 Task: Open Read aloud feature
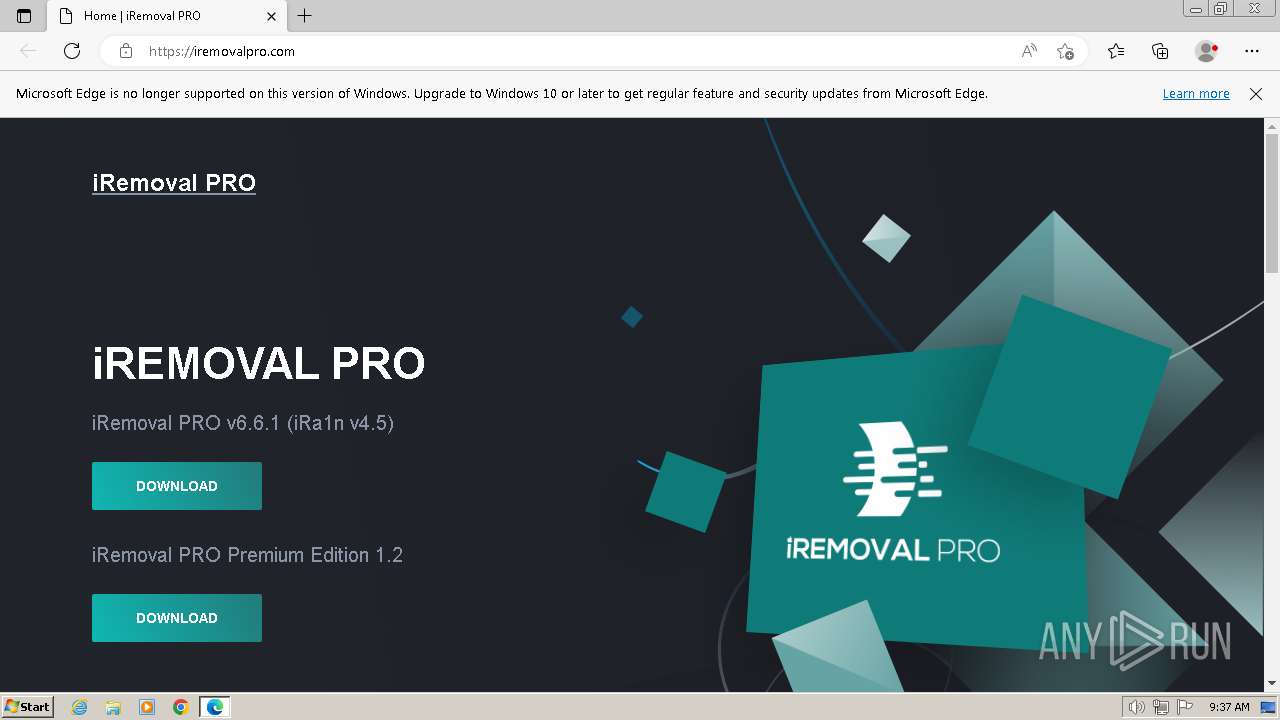(x=1029, y=51)
